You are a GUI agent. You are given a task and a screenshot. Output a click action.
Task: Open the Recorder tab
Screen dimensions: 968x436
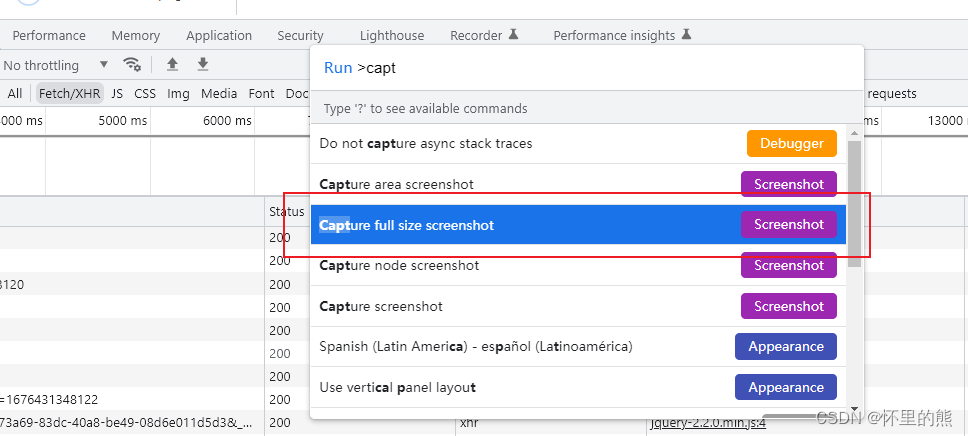coord(484,36)
